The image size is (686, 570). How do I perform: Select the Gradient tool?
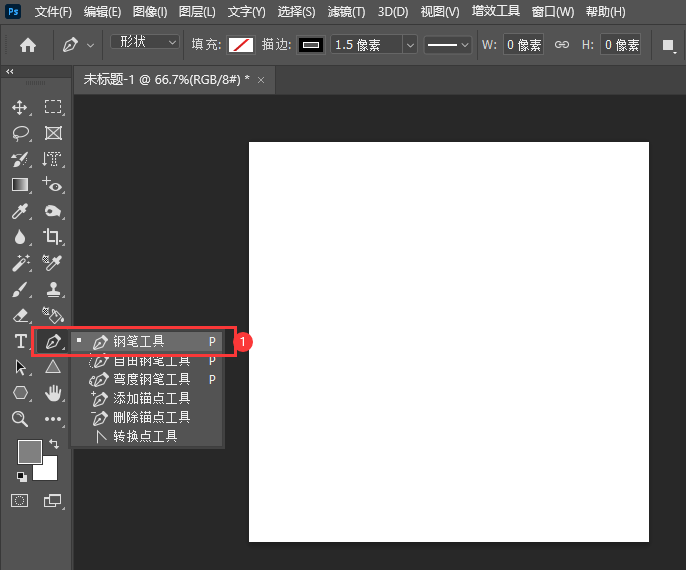point(20,185)
